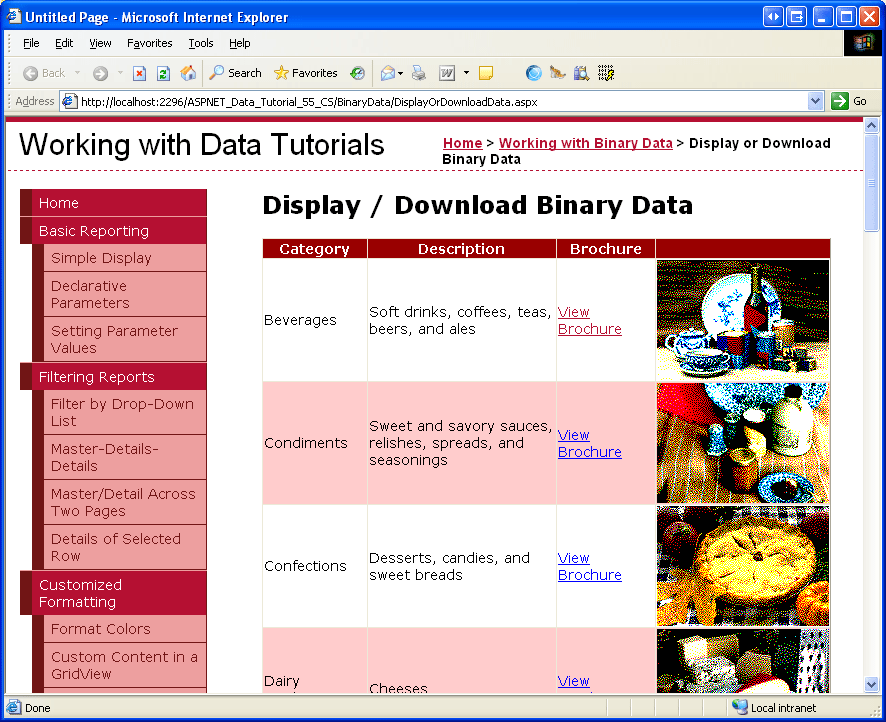Open the Back button history dropdown arrow
This screenshot has width=886, height=722.
coord(77,73)
